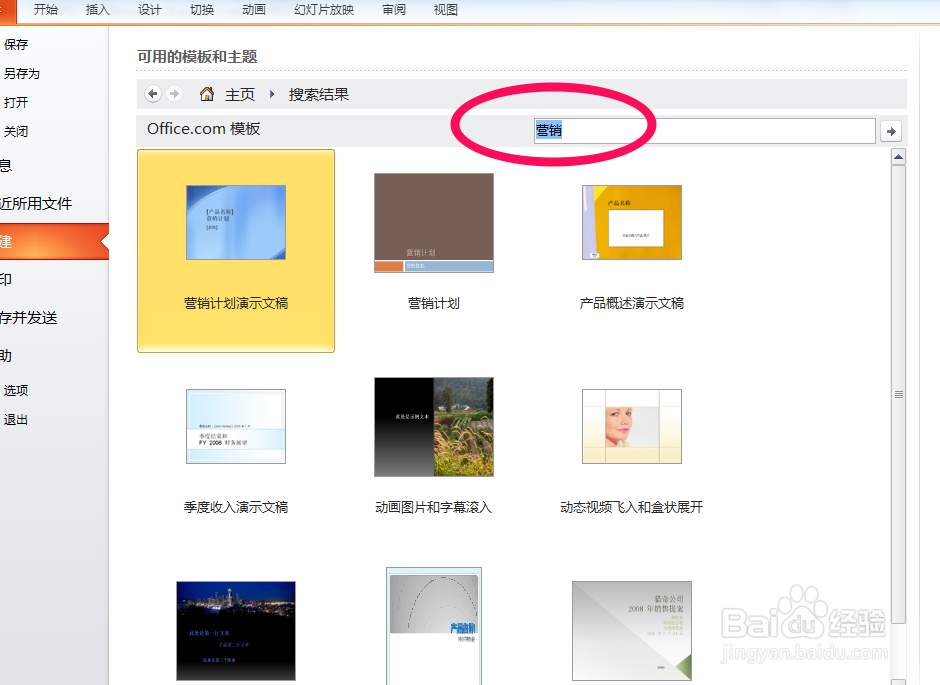Image resolution: width=940 pixels, height=685 pixels.
Task: Select the 季度收入演示文稿 template thumbnail
Action: click(x=236, y=426)
